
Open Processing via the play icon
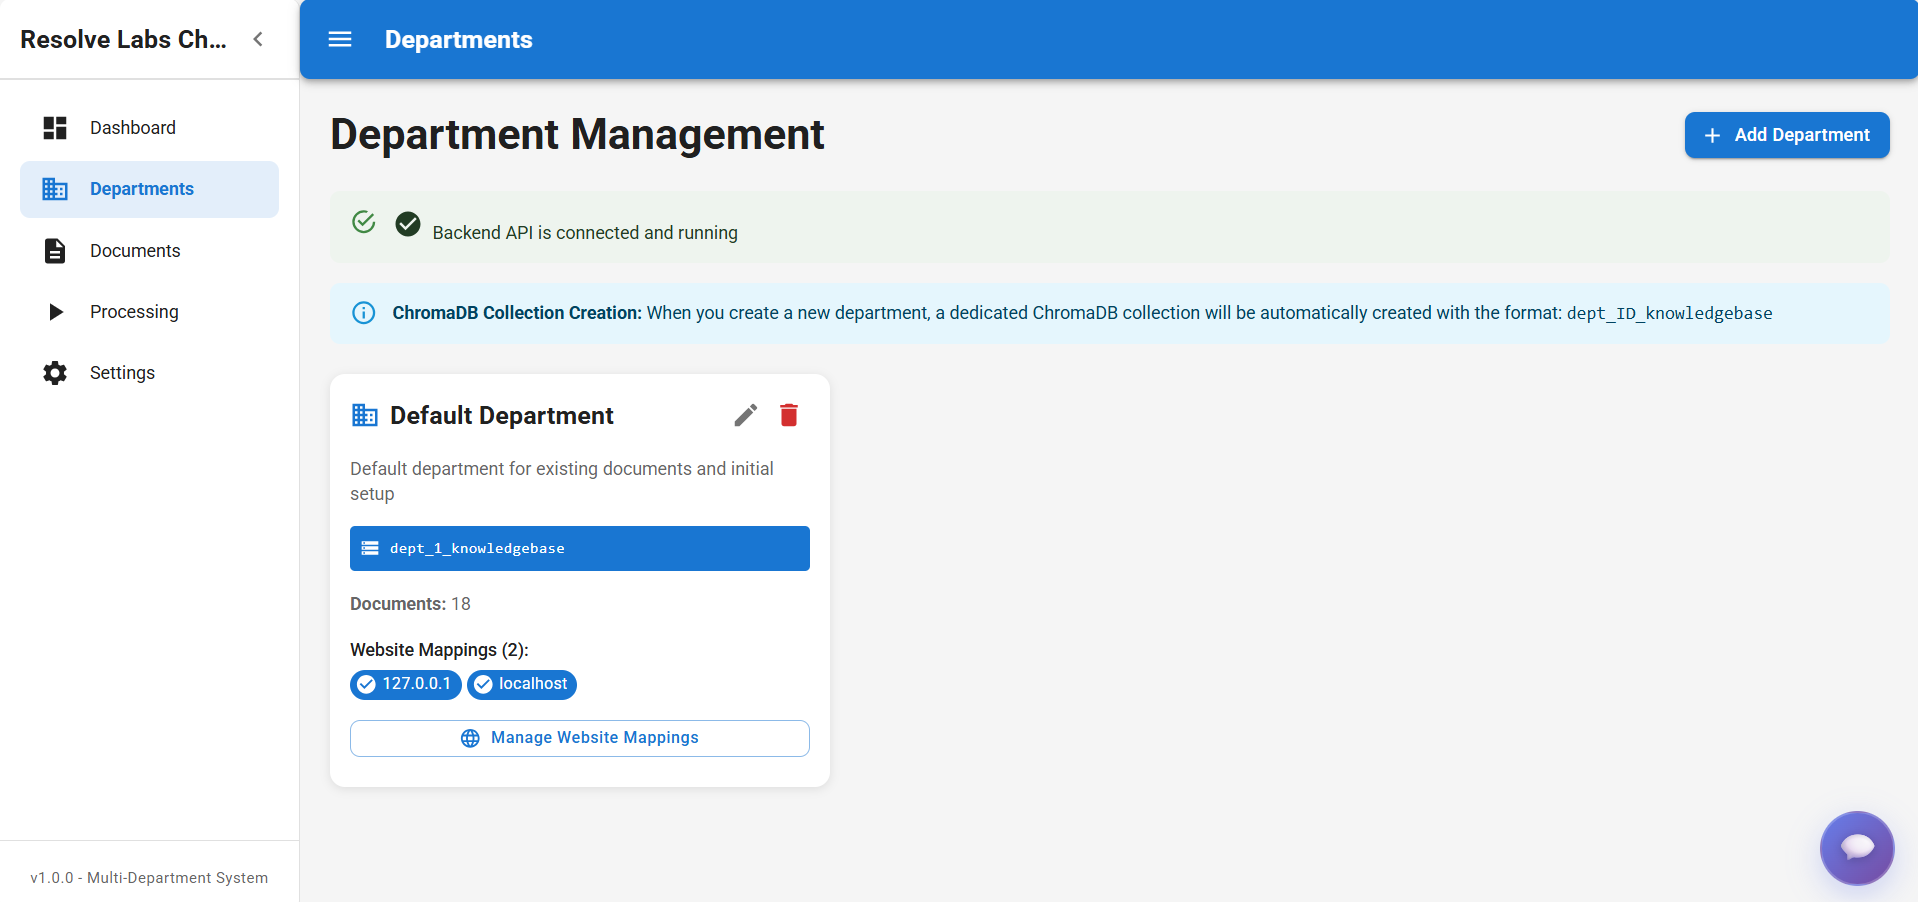(54, 311)
